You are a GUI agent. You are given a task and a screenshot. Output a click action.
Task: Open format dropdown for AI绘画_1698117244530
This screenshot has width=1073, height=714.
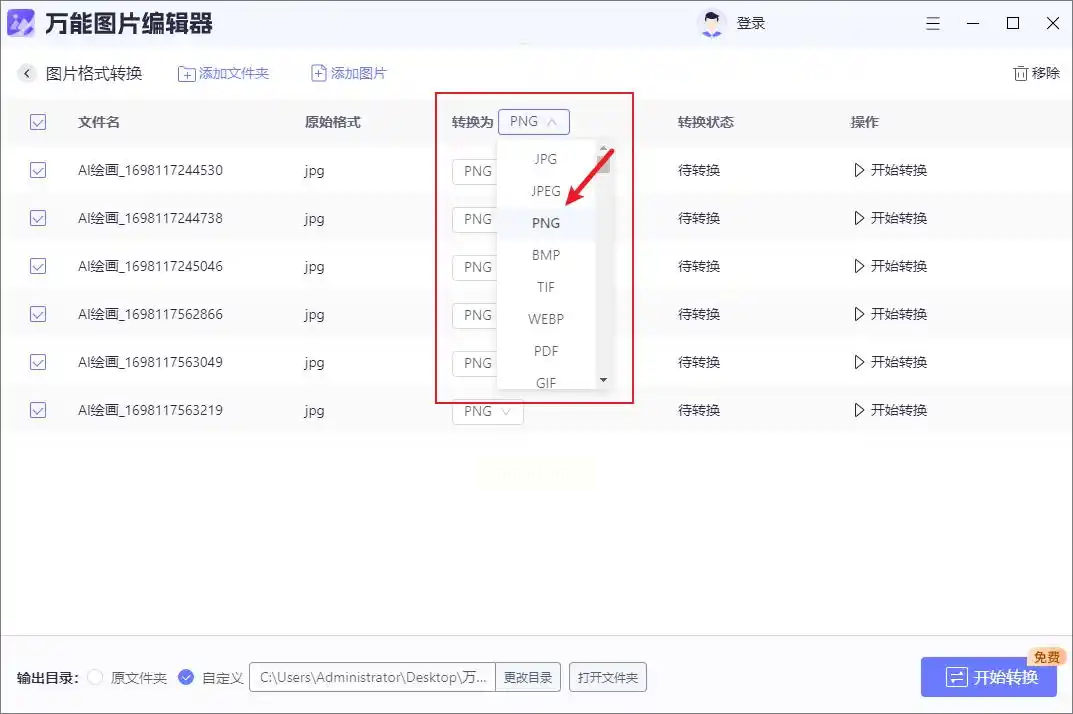(475, 171)
